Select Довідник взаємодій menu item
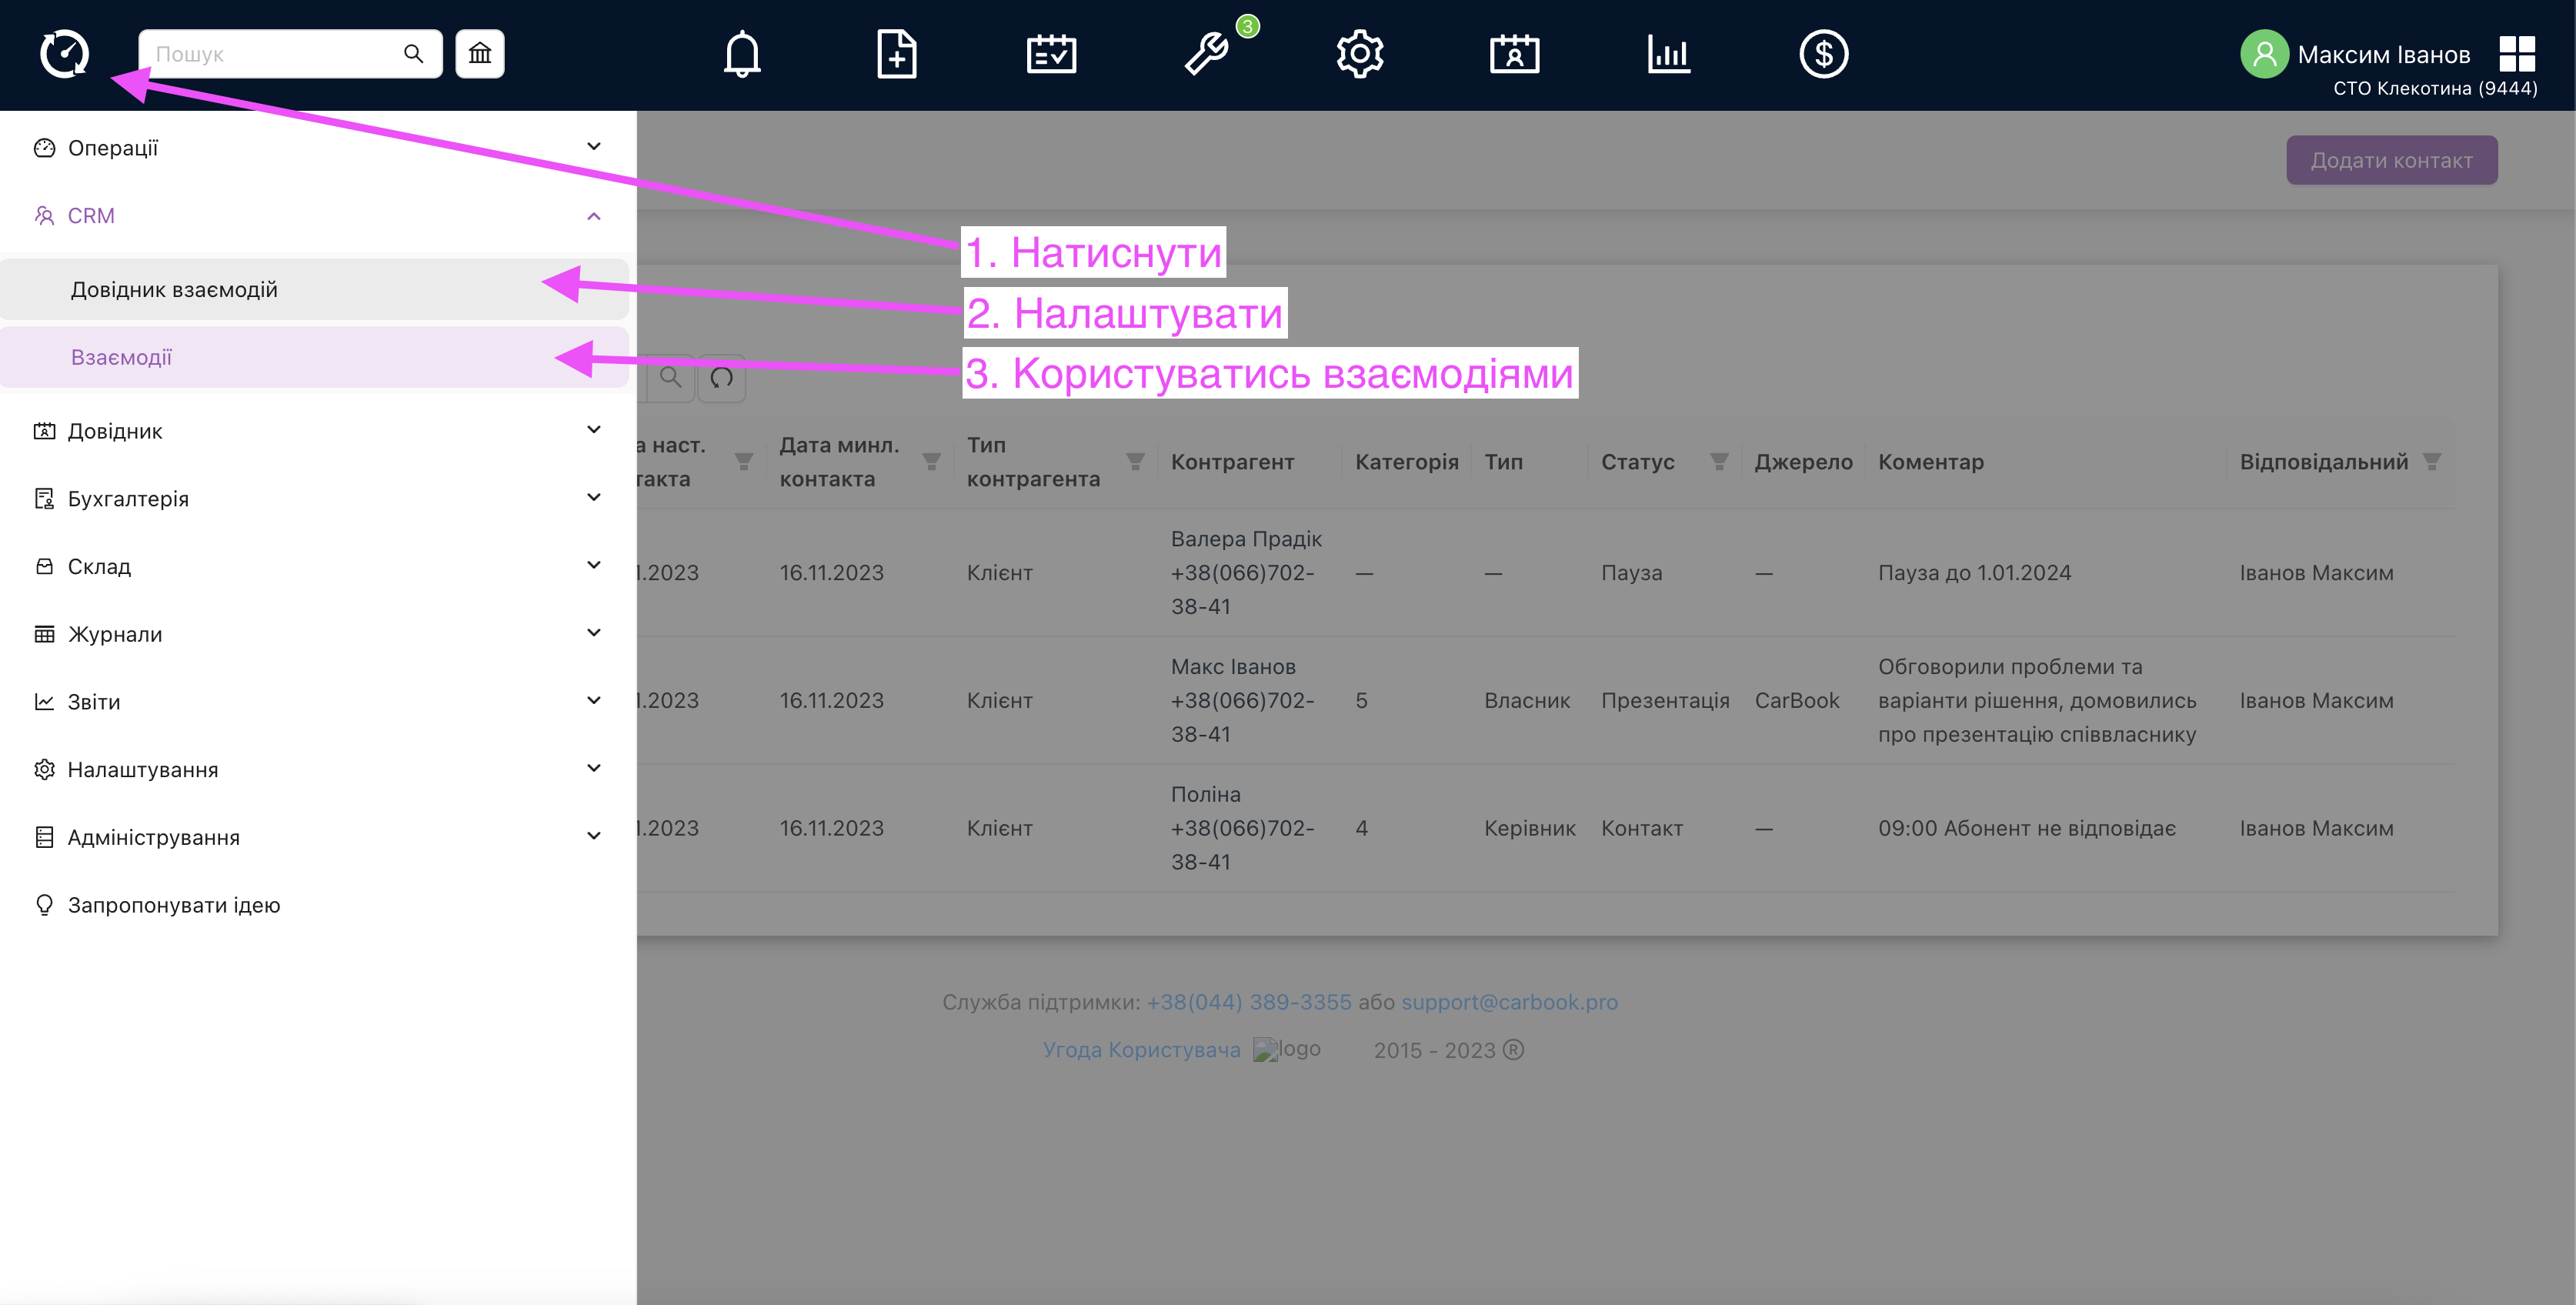This screenshot has height=1305, width=2576. (174, 290)
